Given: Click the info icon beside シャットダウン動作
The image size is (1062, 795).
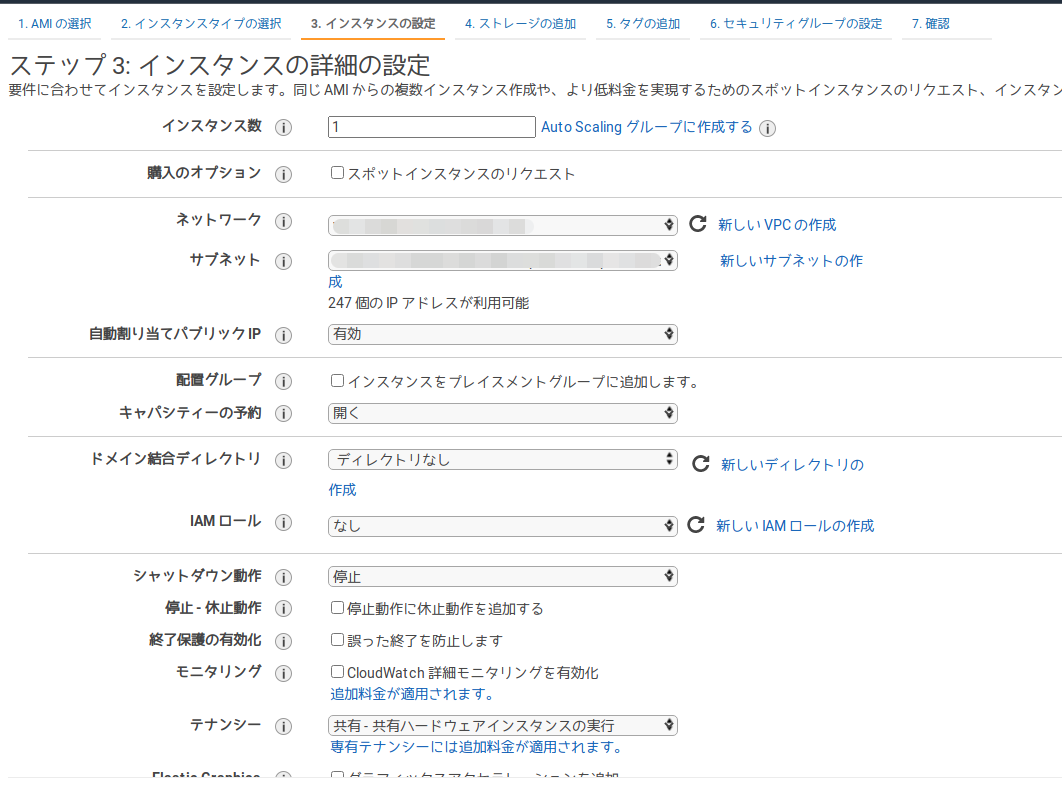Looking at the screenshot, I should tap(283, 576).
